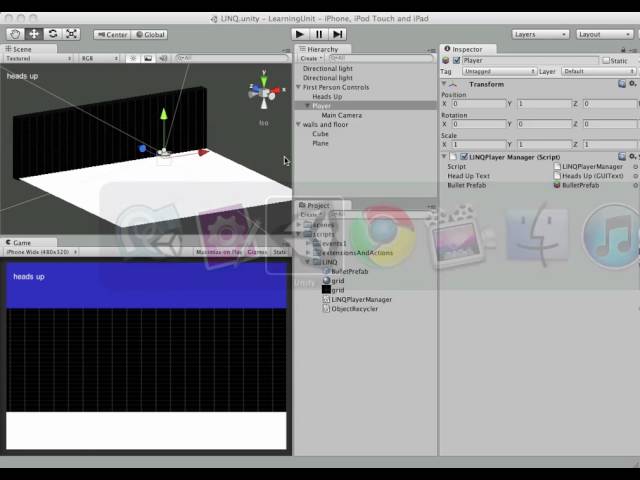The height and width of the screenshot is (480, 640).
Task: Pause the game with the Pause button
Action: pyautogui.click(x=319, y=34)
